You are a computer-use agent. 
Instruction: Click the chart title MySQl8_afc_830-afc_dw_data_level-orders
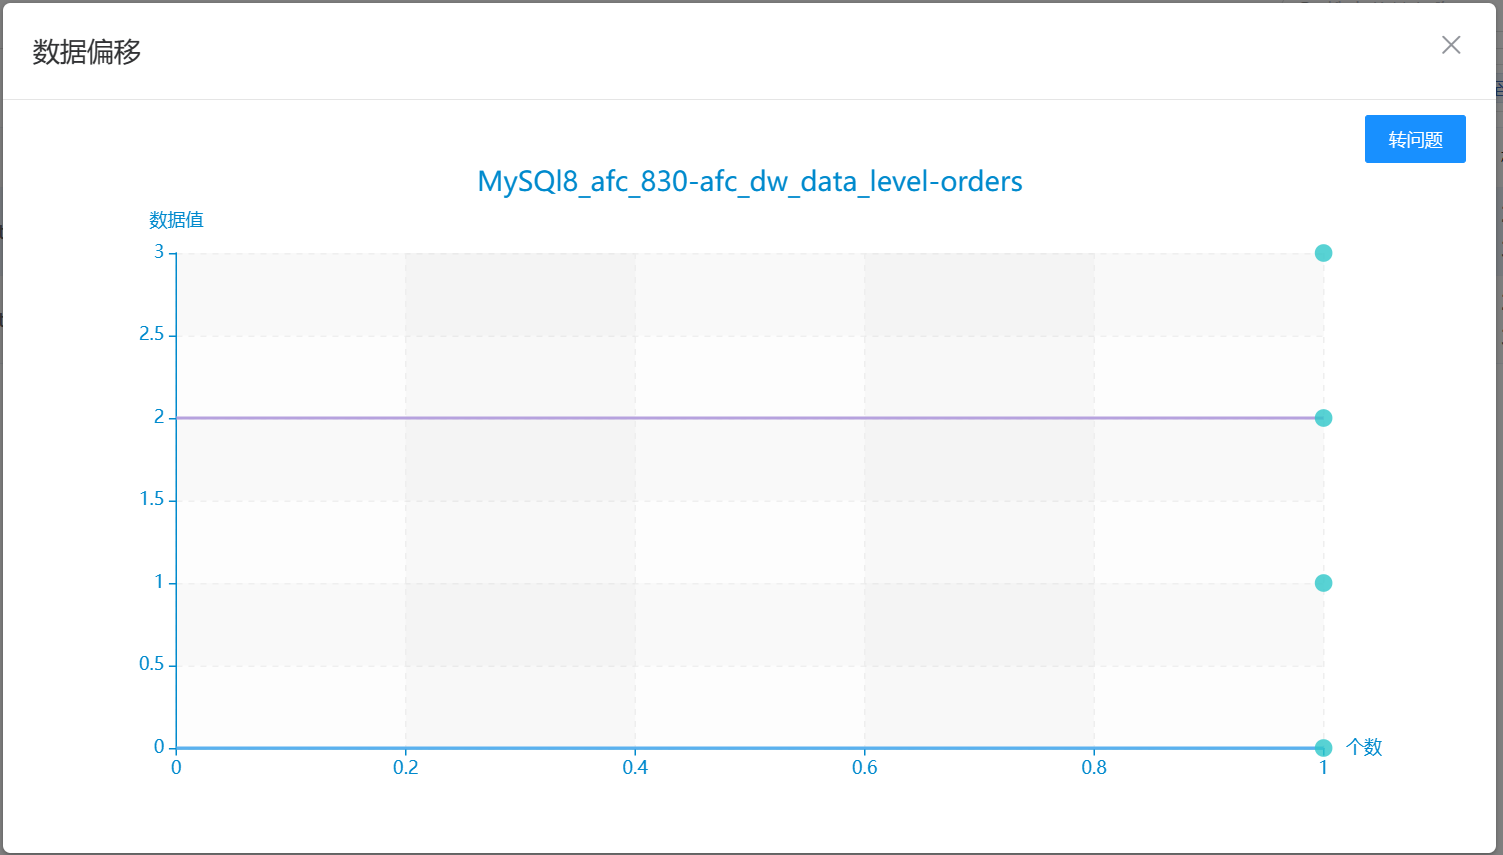[750, 181]
